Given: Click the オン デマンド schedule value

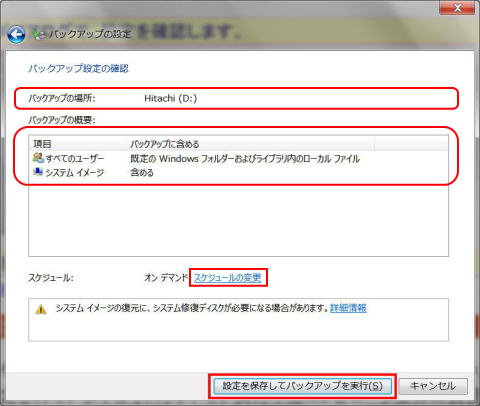Looking at the screenshot, I should tap(166, 277).
